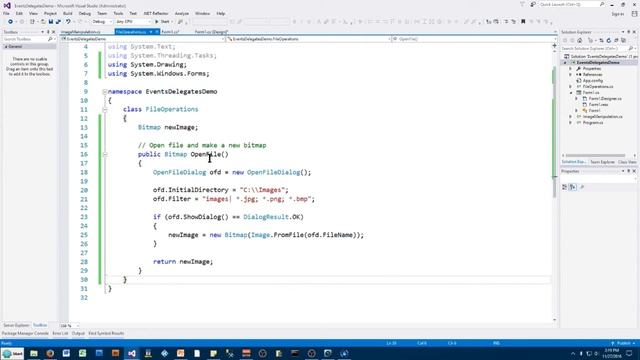Open the Any CPU platform dropdown

pyautogui.click(x=133, y=22)
